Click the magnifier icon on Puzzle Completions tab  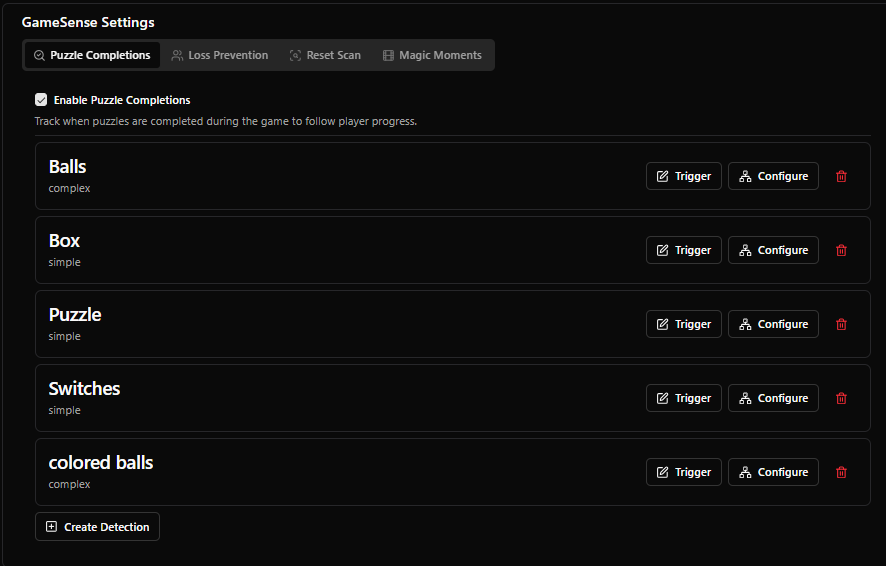pos(39,55)
